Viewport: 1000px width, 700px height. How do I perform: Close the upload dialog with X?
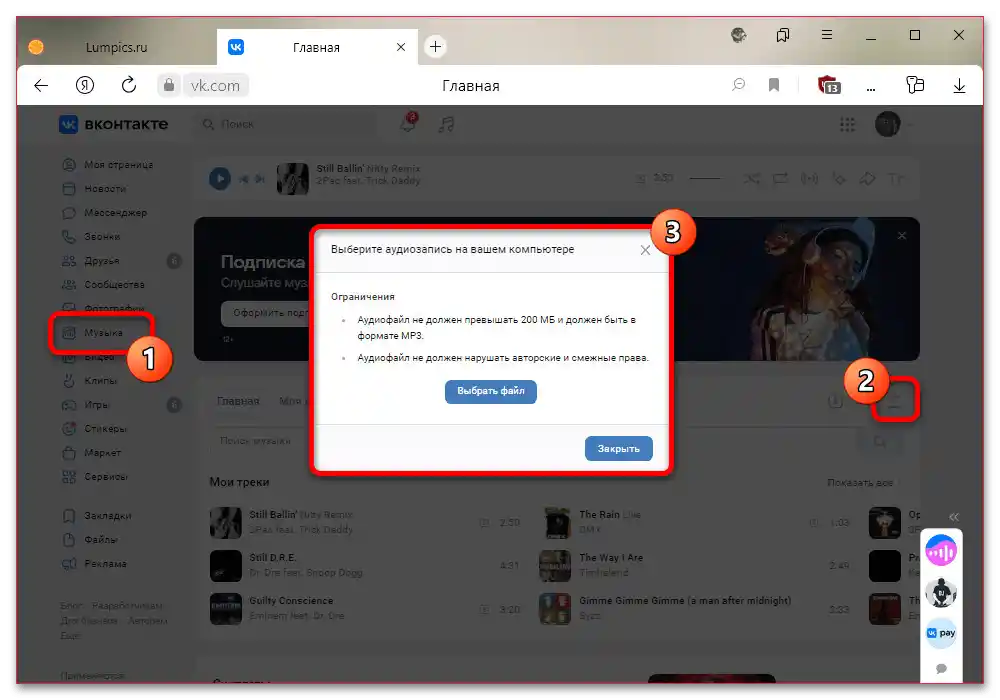tap(645, 250)
